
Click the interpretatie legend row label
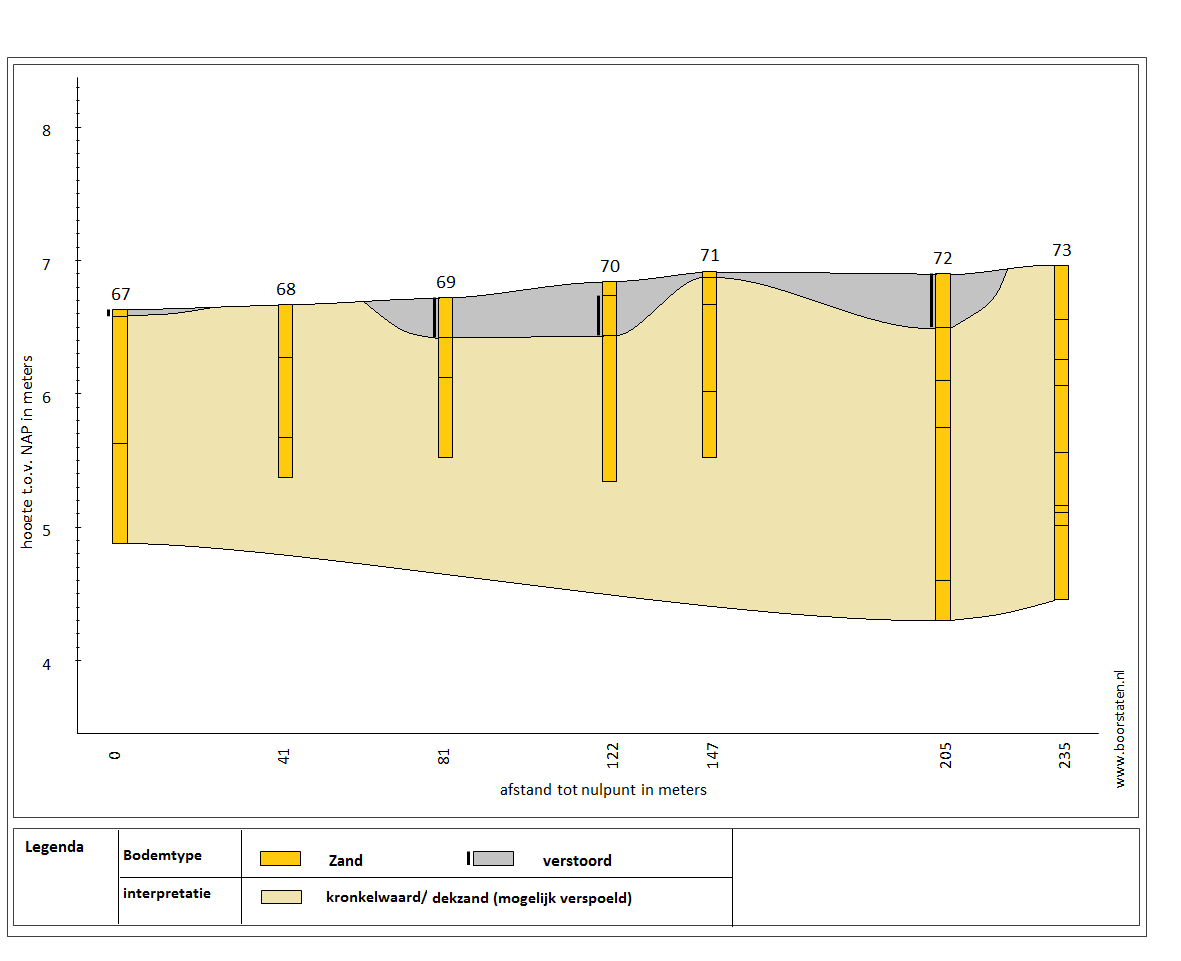click(167, 893)
